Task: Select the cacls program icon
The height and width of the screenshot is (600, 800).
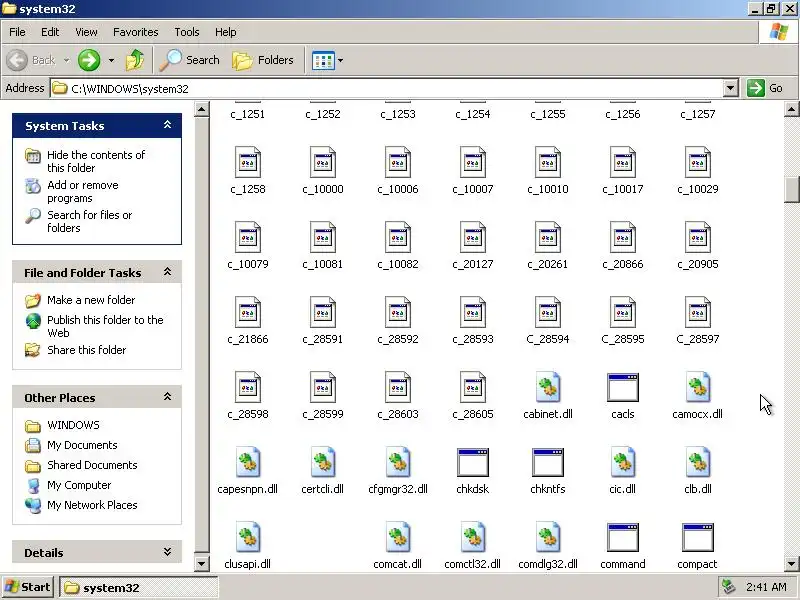Action: [x=622, y=387]
